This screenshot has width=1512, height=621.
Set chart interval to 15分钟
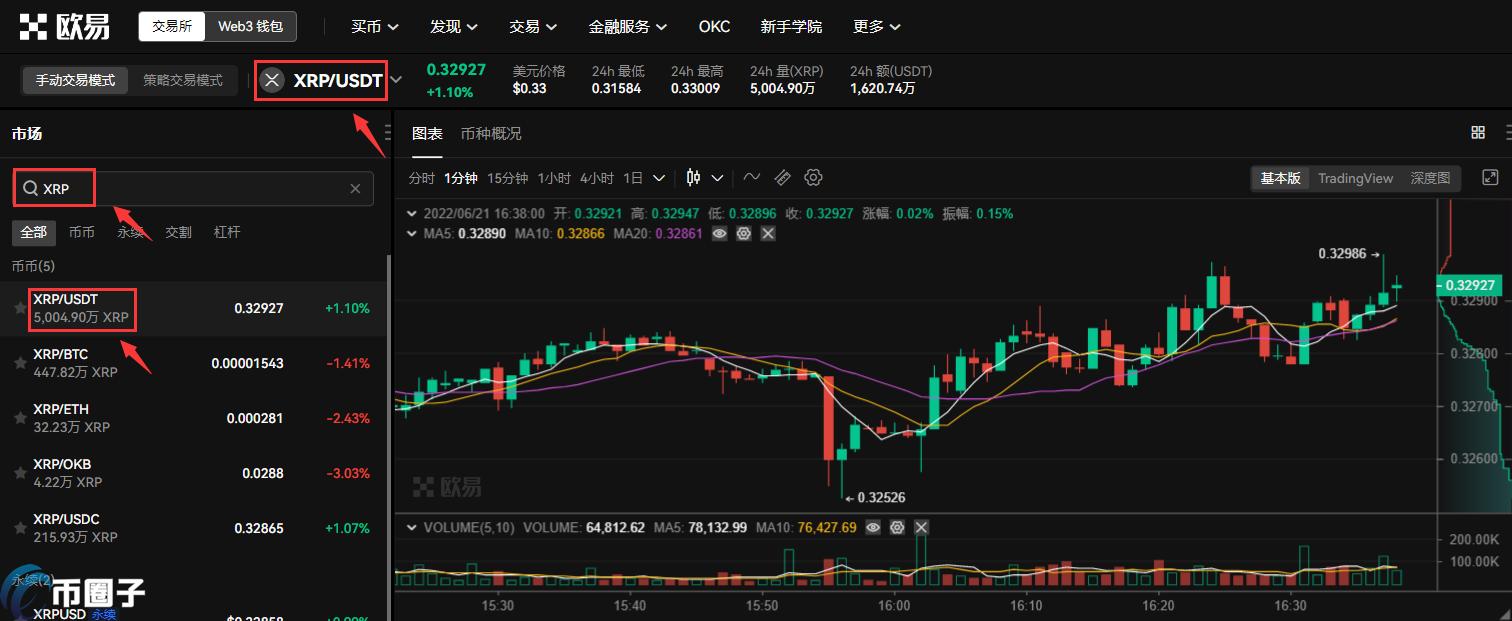(x=507, y=178)
